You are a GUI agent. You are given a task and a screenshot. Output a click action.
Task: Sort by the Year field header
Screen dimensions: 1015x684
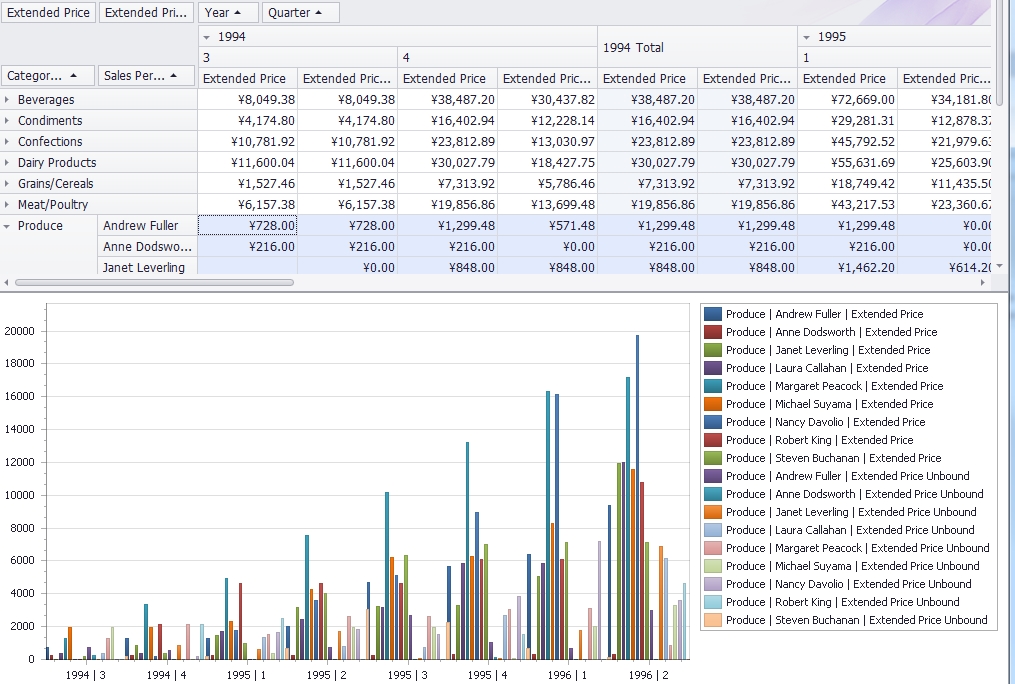pos(228,12)
